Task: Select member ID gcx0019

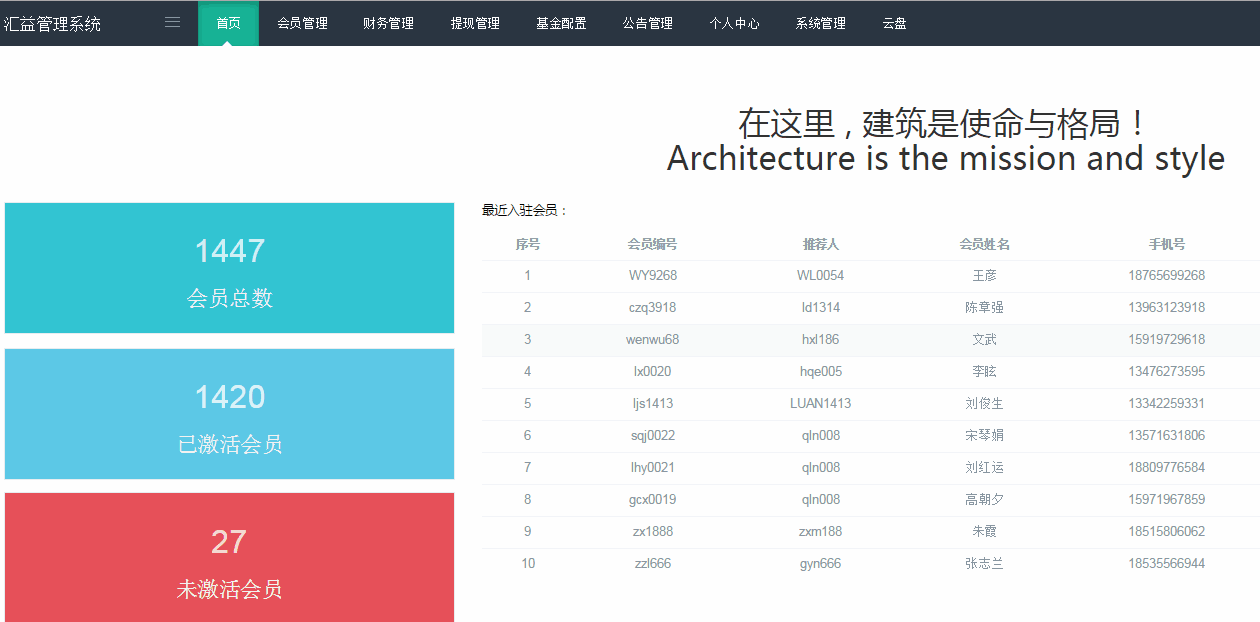Action: click(x=653, y=500)
